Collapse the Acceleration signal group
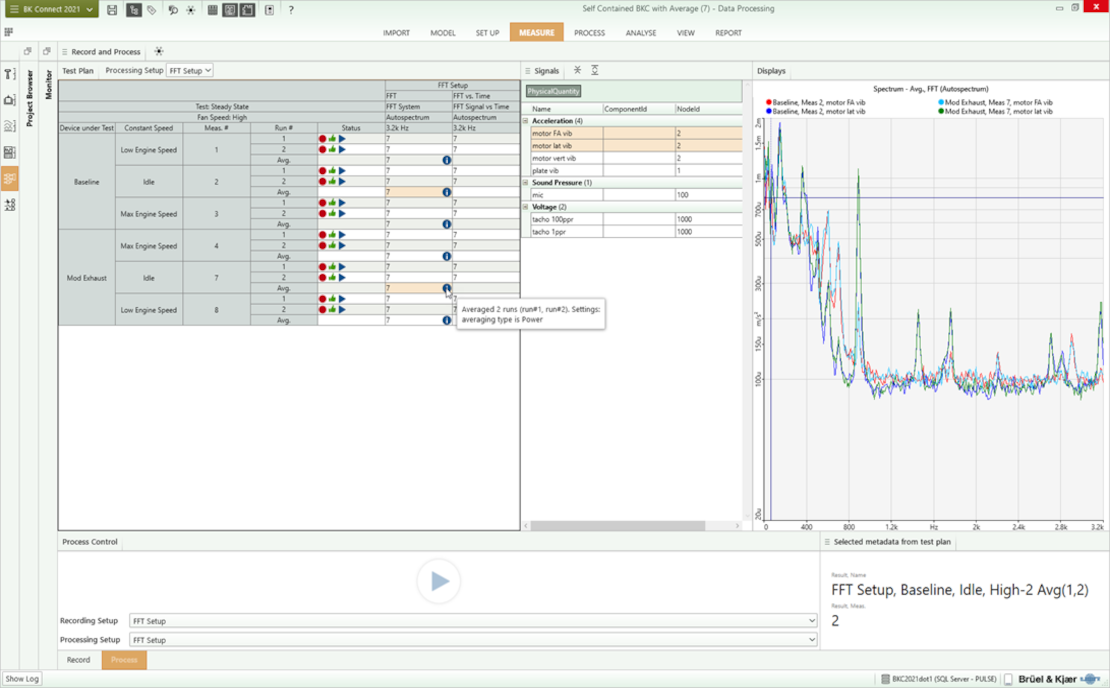Viewport: 1110px width, 688px height. (526, 121)
